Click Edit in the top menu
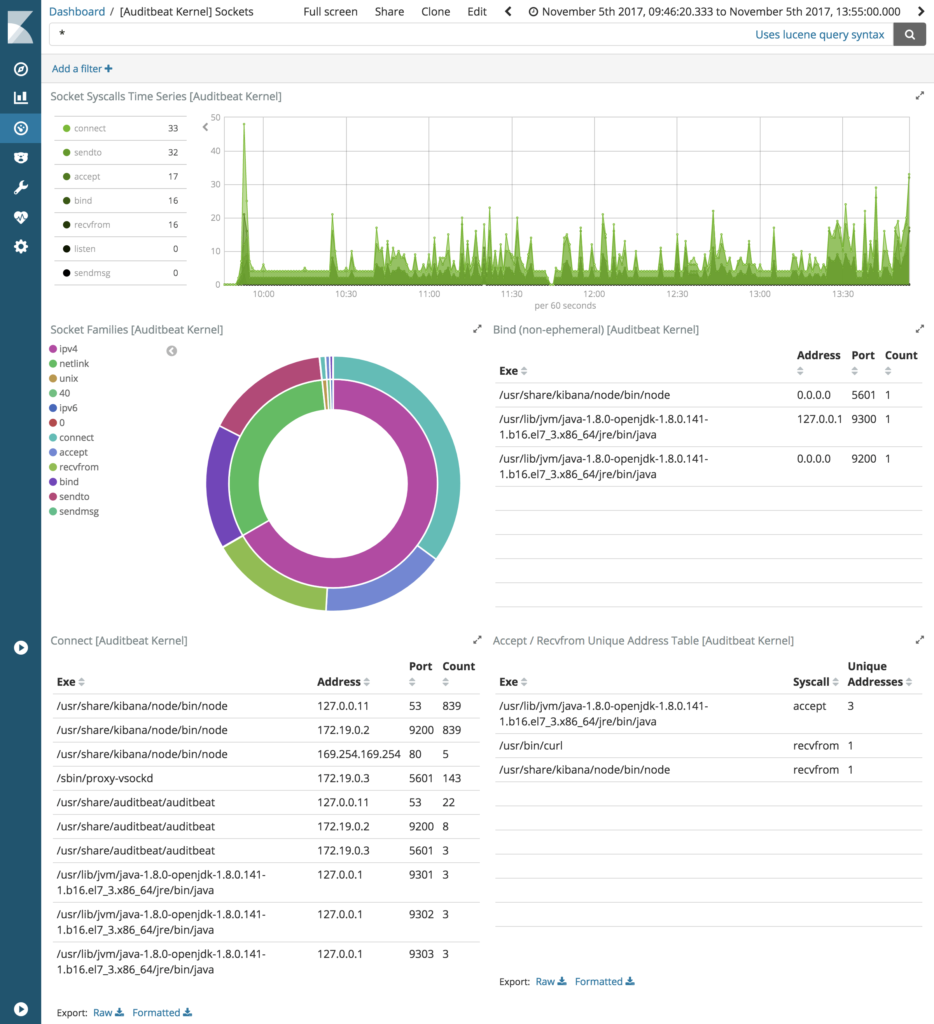The width and height of the screenshot is (934, 1024). pyautogui.click(x=476, y=11)
